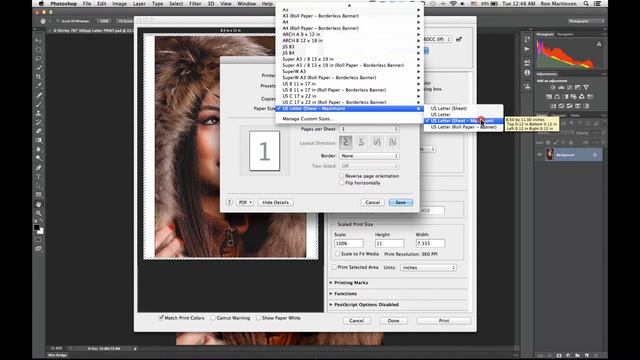Select the Eraser tool
Viewport: 640px width, 360px height.
click(x=38, y=131)
